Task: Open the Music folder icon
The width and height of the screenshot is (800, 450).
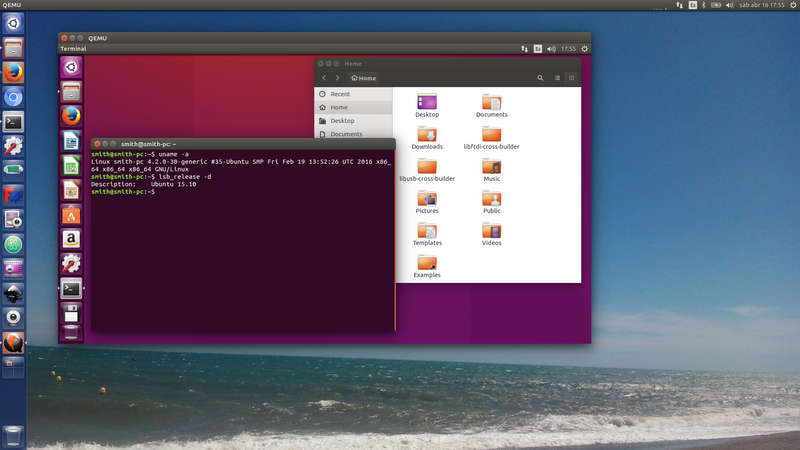Action: point(491,167)
